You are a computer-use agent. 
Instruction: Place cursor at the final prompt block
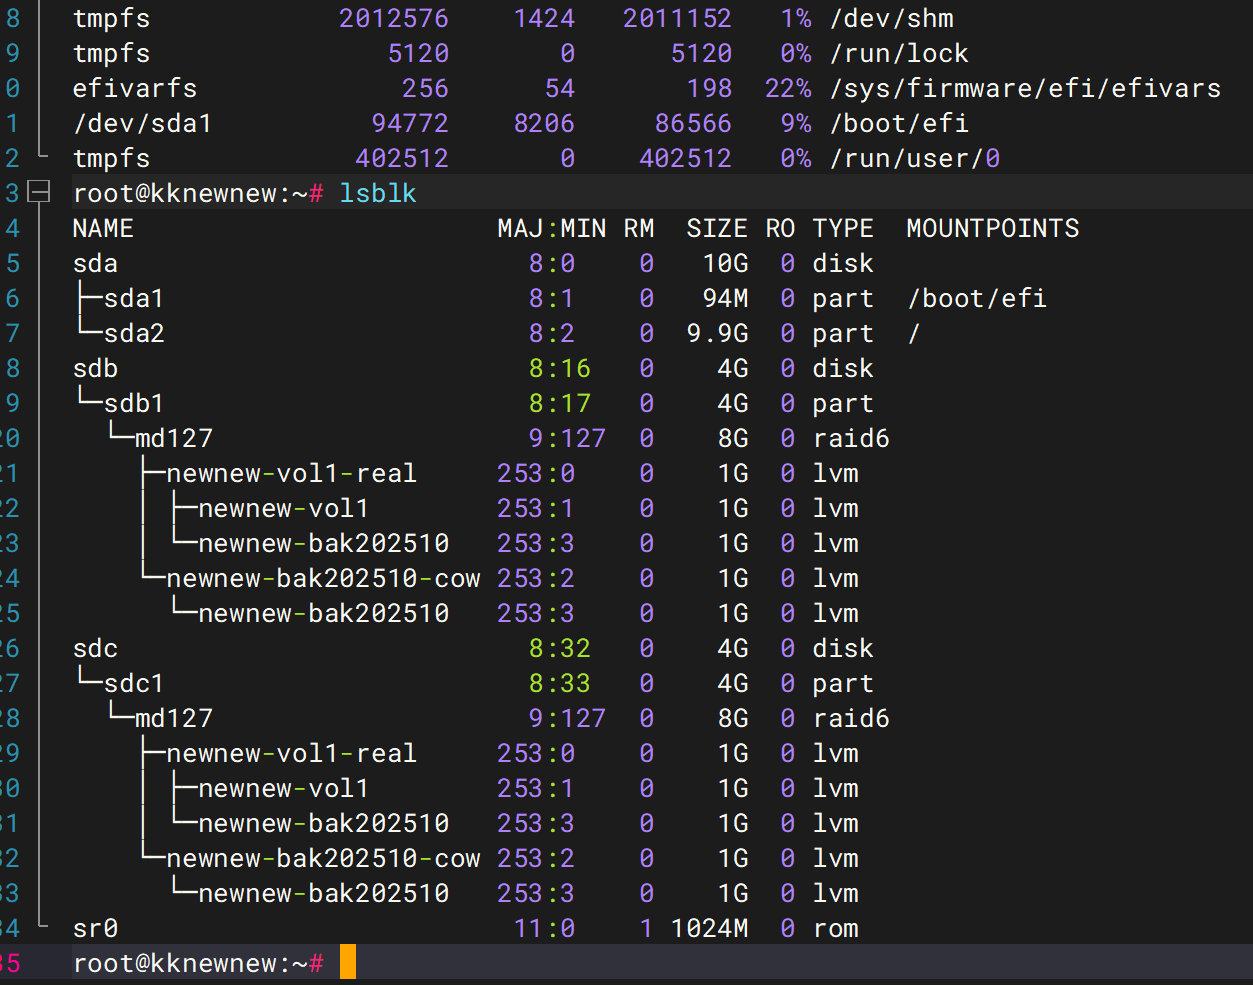click(348, 962)
